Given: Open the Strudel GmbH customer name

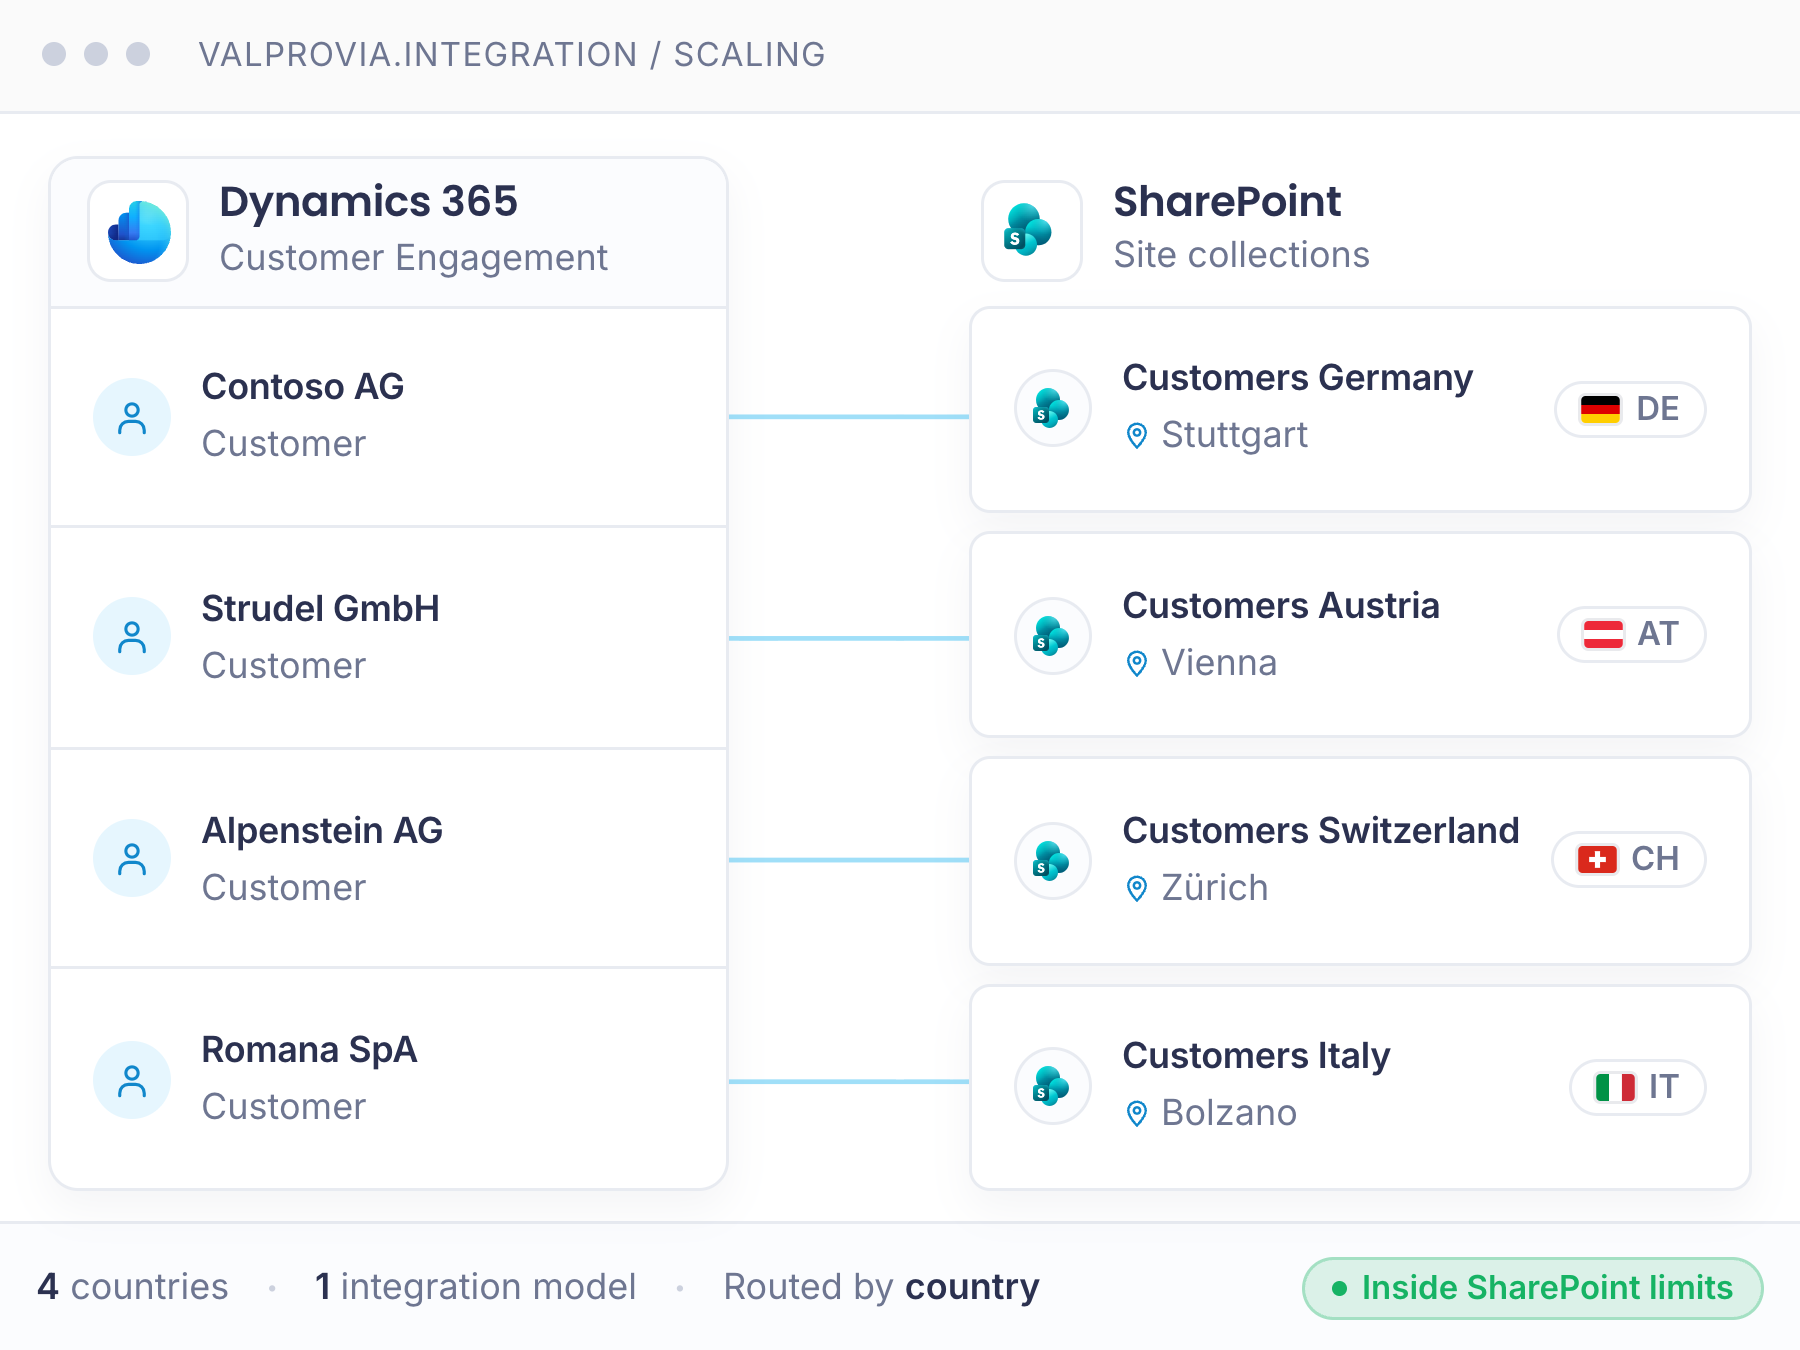Looking at the screenshot, I should coord(321,609).
